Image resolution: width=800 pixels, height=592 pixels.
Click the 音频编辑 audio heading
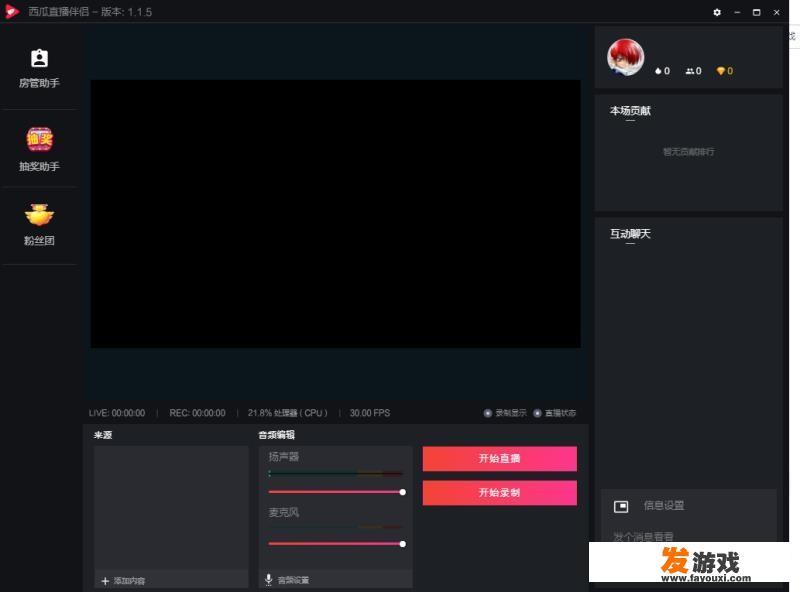pyautogui.click(x=277, y=435)
